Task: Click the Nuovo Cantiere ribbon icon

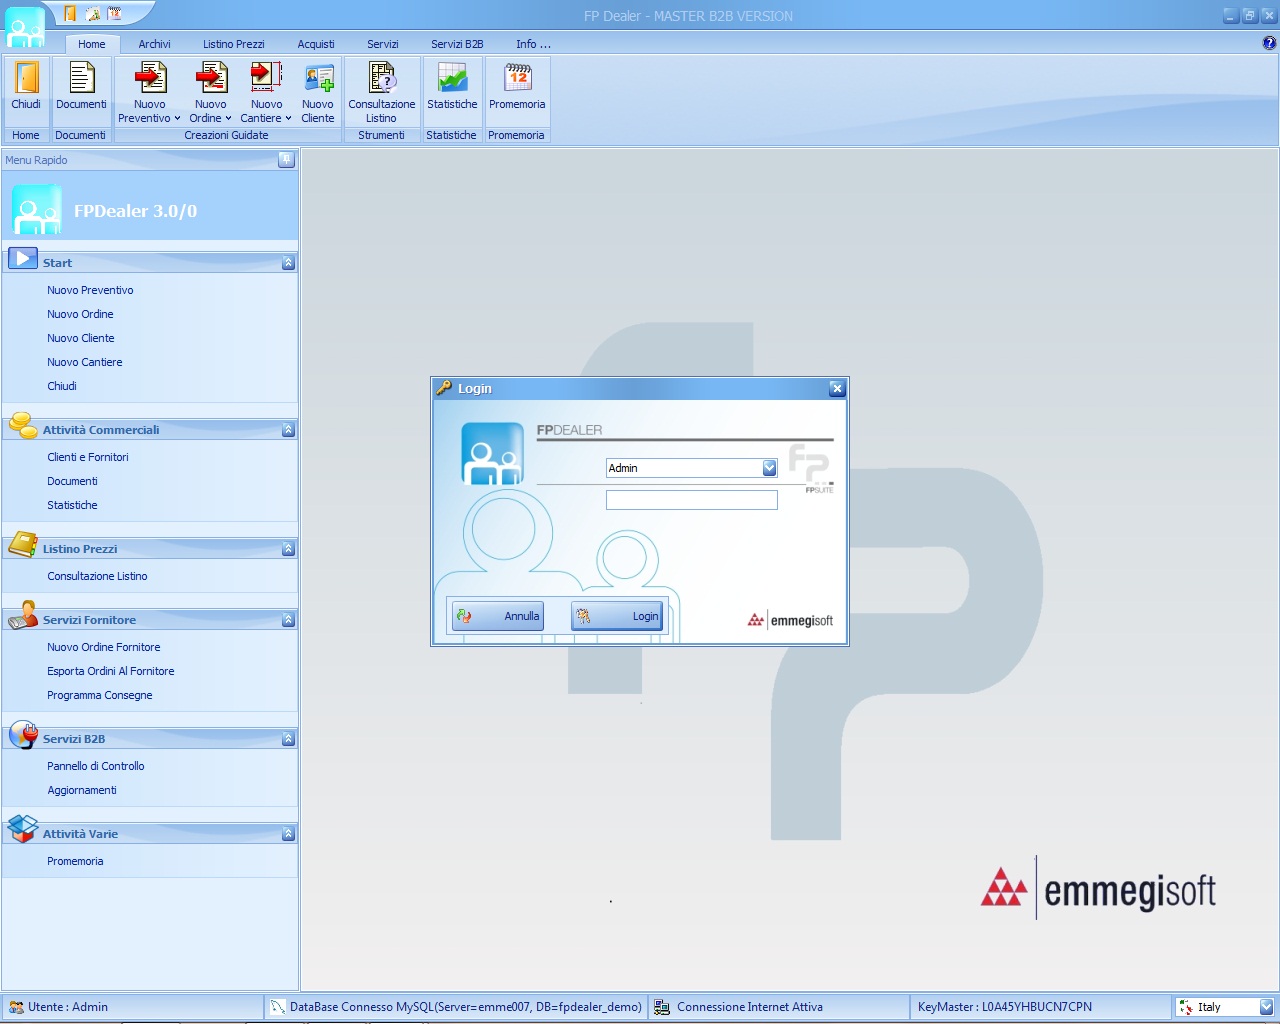Action: click(266, 78)
